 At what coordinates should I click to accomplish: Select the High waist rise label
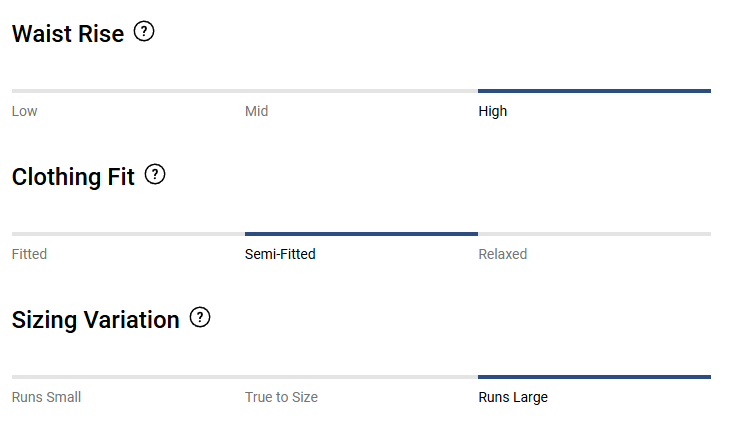(x=493, y=111)
